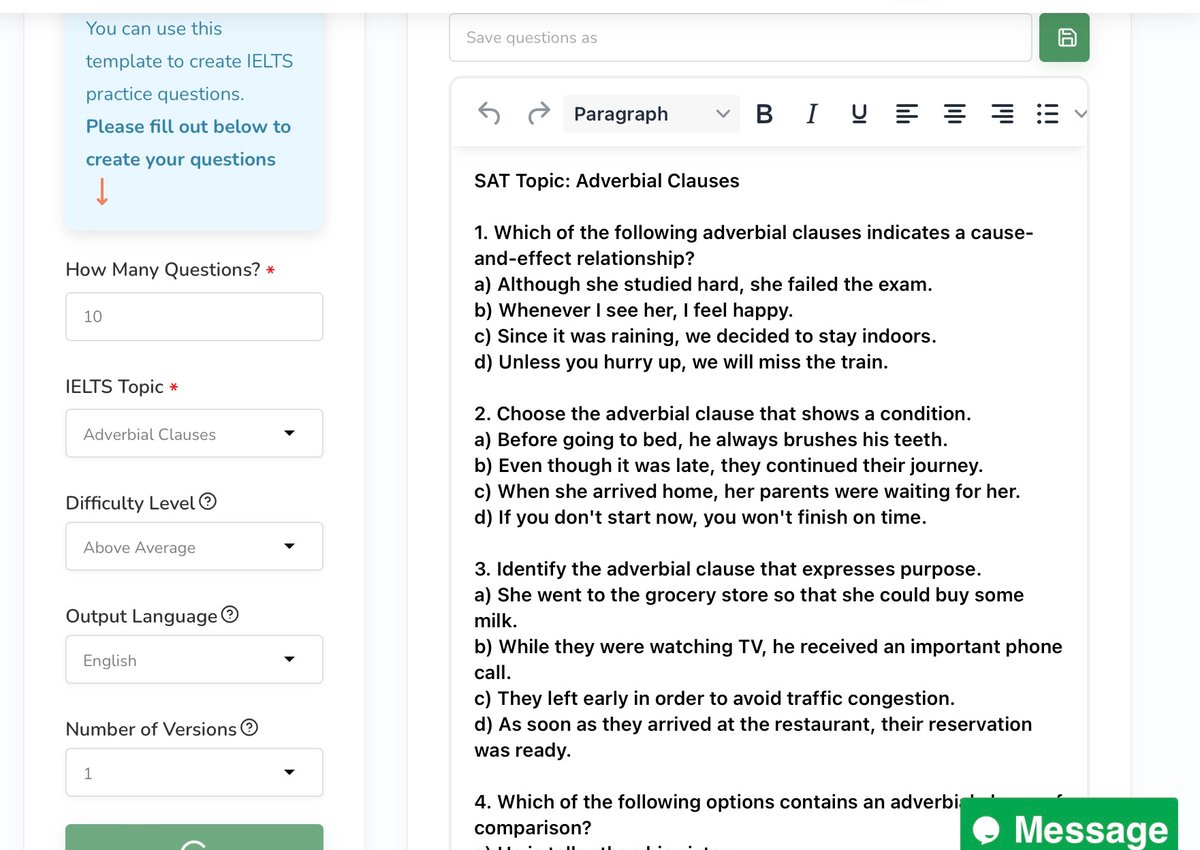Redo the last edit
This screenshot has height=850, width=1200.
point(538,114)
